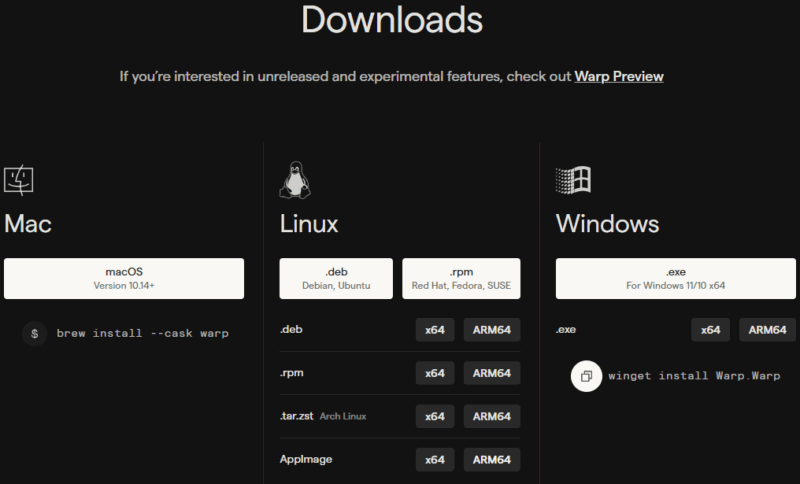The width and height of the screenshot is (800, 484).
Task: Click the Arch Linux label
Action: tap(343, 416)
